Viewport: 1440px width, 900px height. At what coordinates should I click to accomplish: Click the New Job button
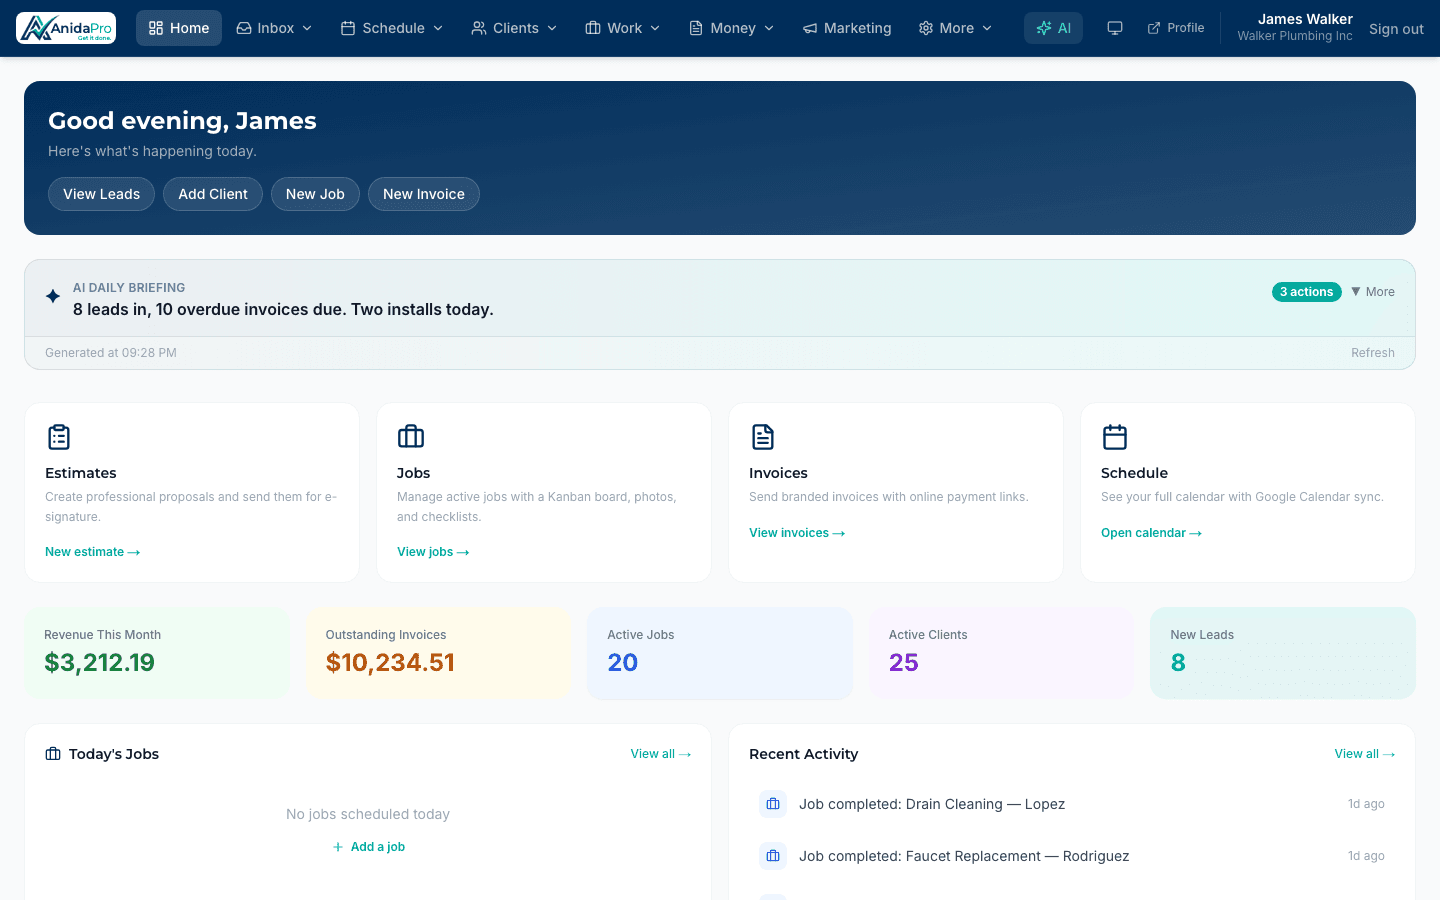pyautogui.click(x=315, y=194)
